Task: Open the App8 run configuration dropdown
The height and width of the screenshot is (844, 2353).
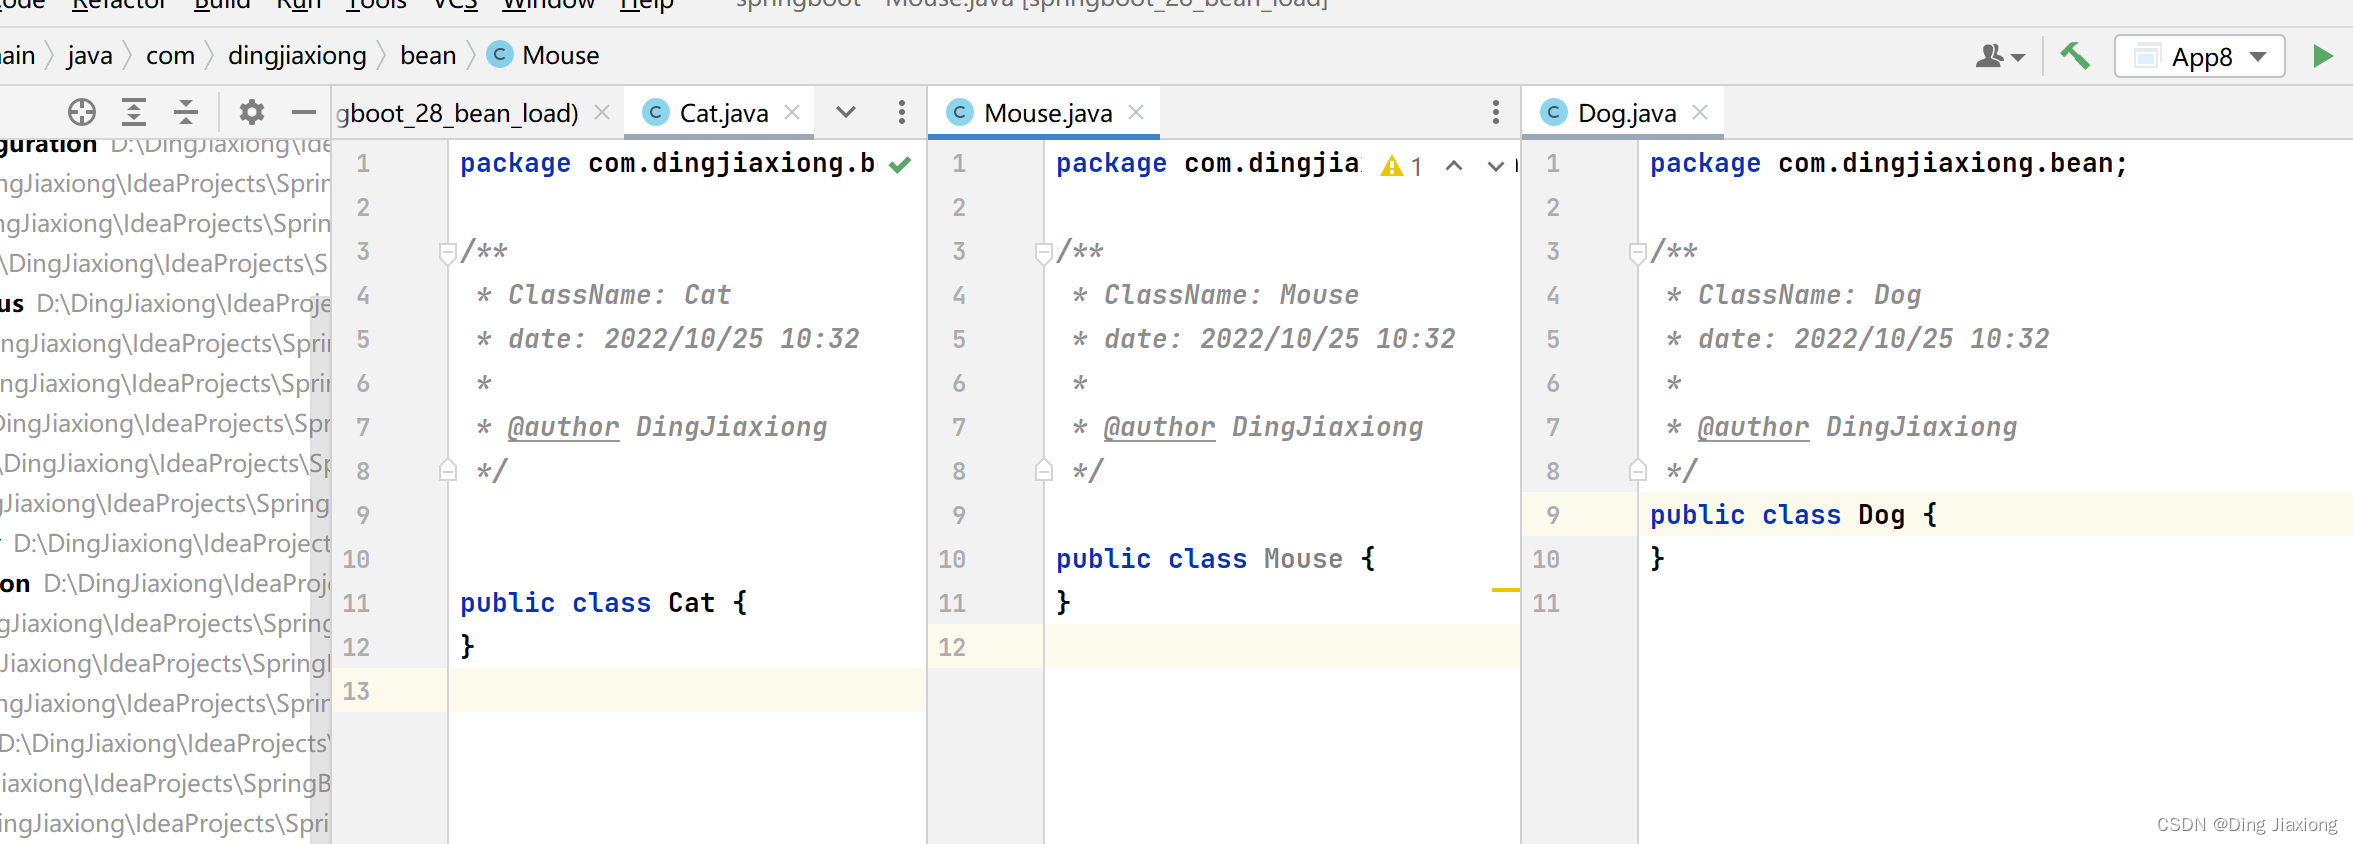Action: click(2200, 56)
